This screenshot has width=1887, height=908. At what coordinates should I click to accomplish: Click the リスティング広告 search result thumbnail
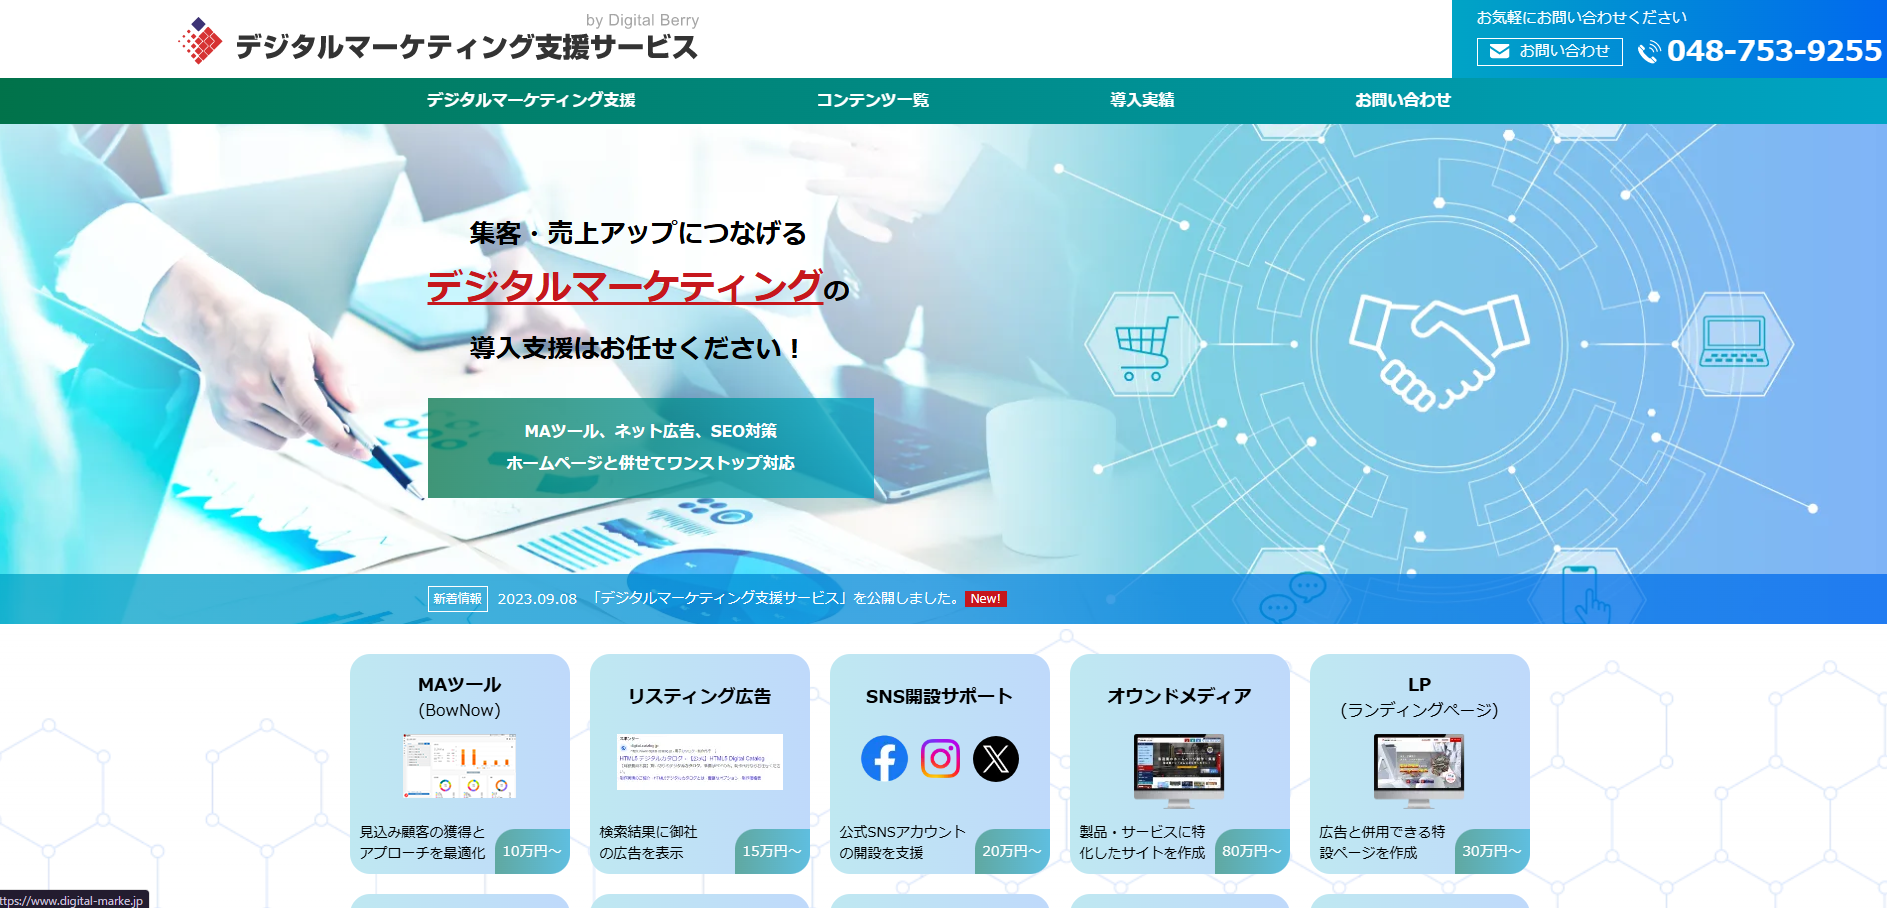click(699, 762)
